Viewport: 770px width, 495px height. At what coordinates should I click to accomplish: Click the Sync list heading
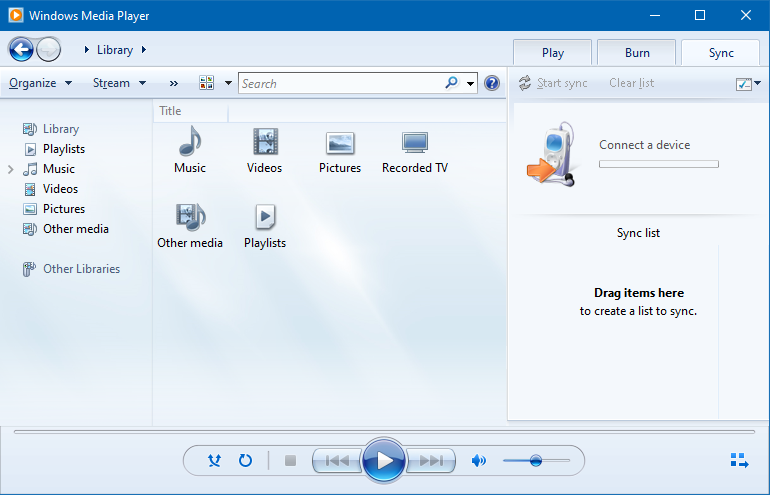click(638, 233)
